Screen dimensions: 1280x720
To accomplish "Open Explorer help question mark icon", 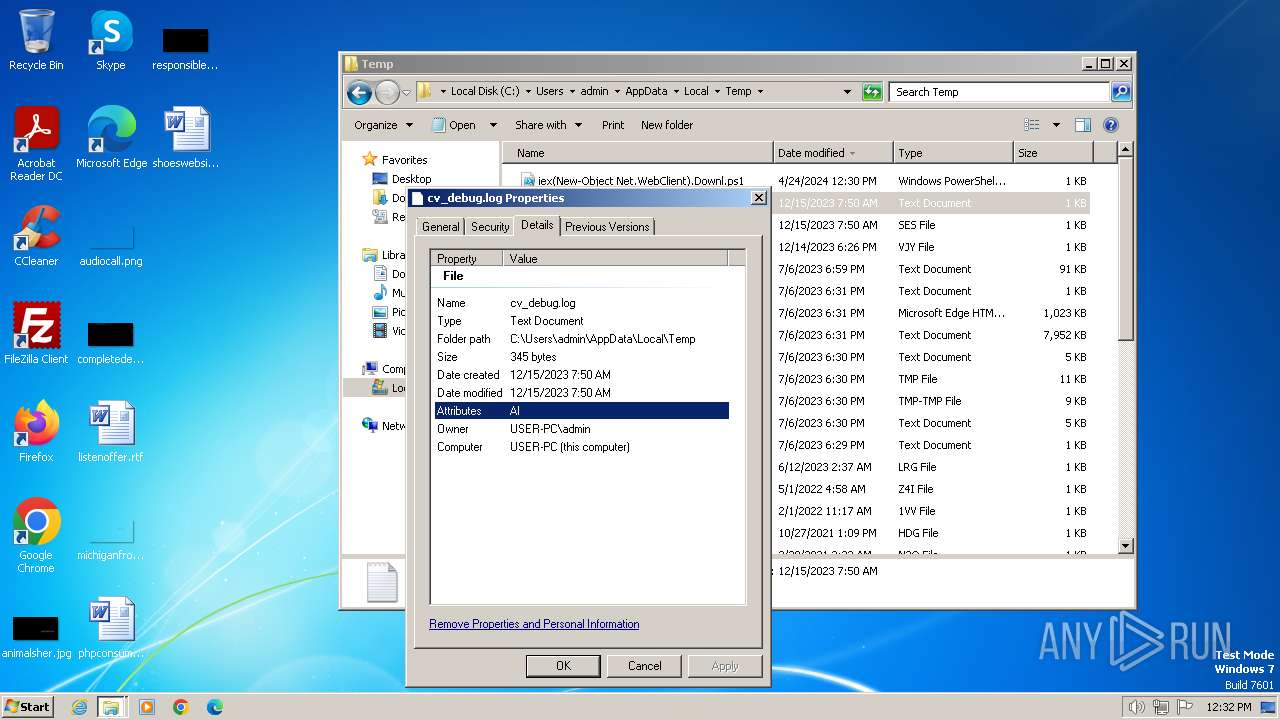I will tap(1110, 125).
